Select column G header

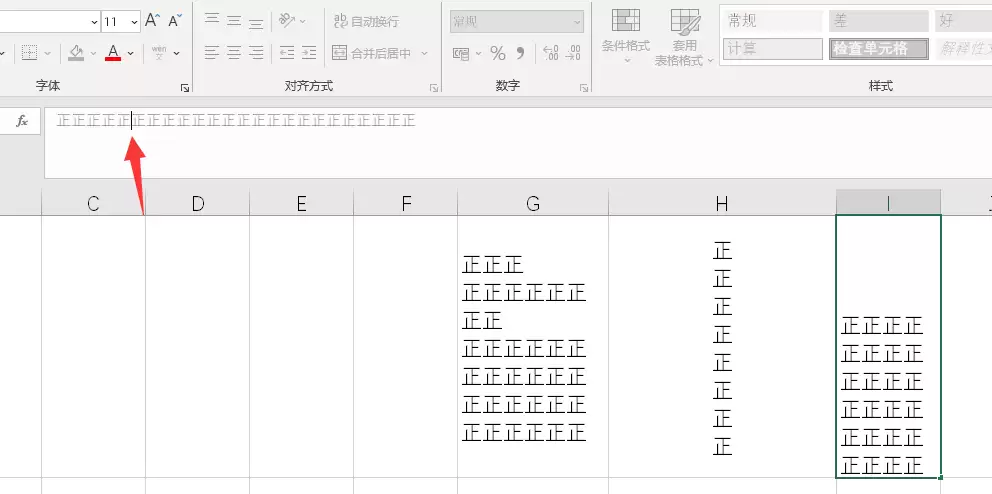click(x=532, y=204)
